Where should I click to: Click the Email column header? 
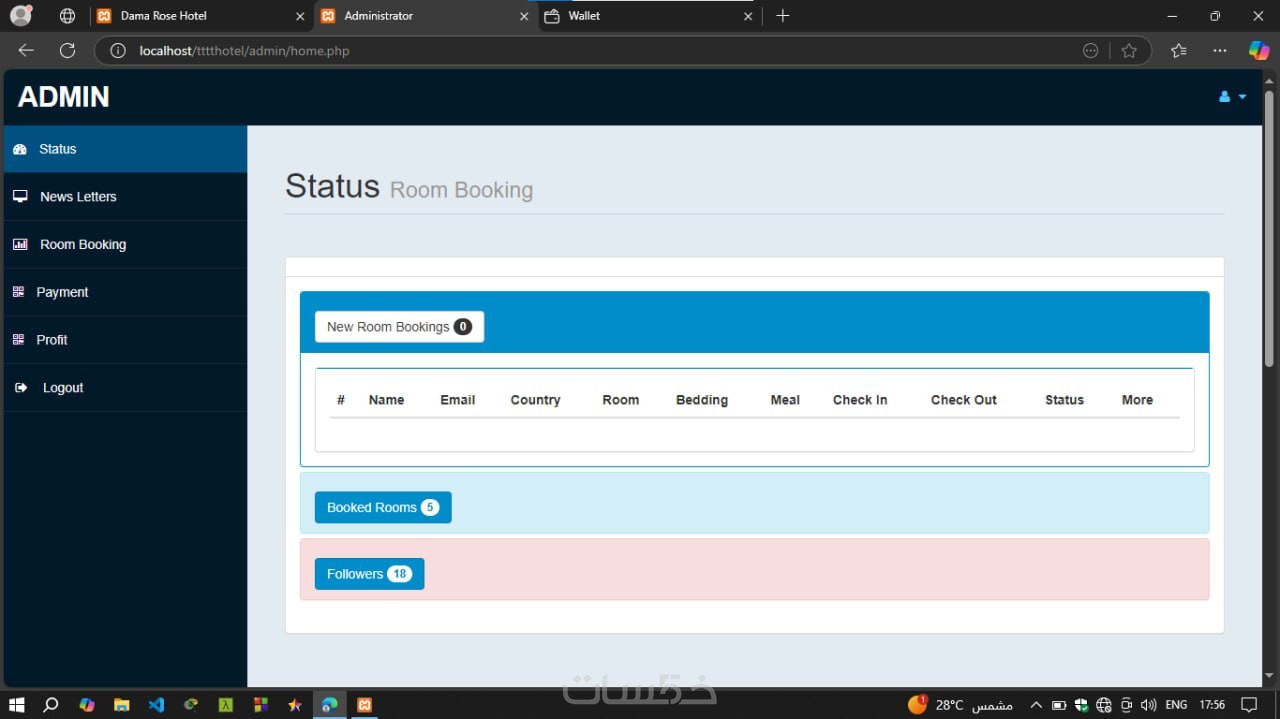457,400
